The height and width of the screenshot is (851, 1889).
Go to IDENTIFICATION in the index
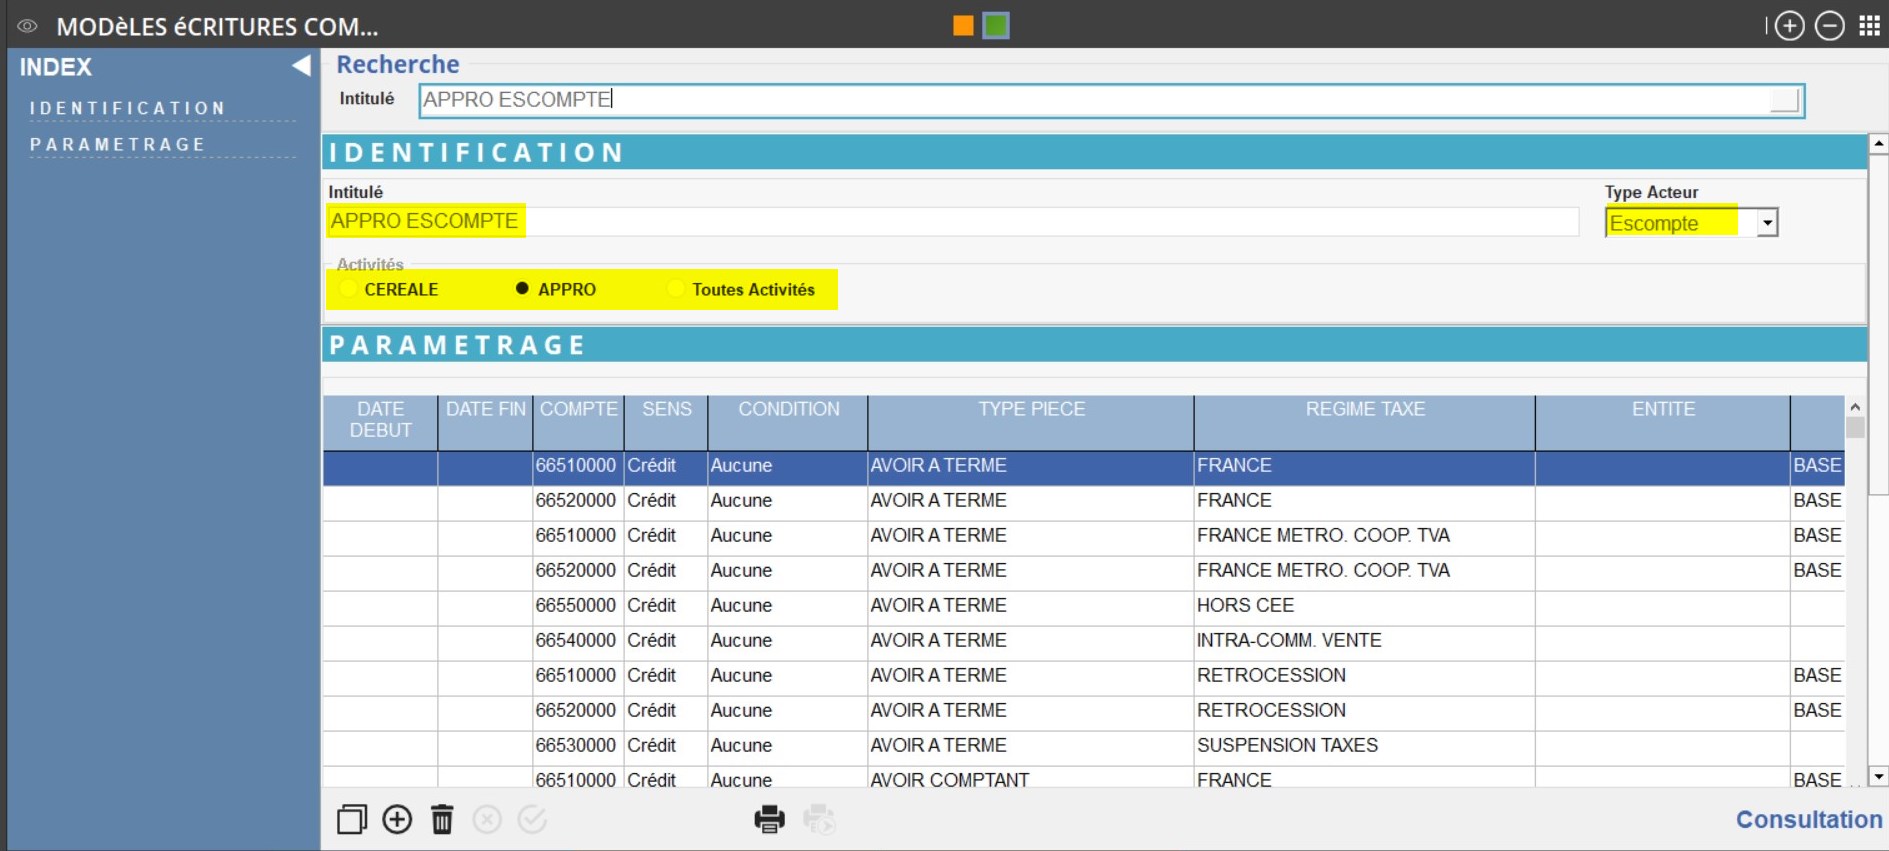point(128,108)
